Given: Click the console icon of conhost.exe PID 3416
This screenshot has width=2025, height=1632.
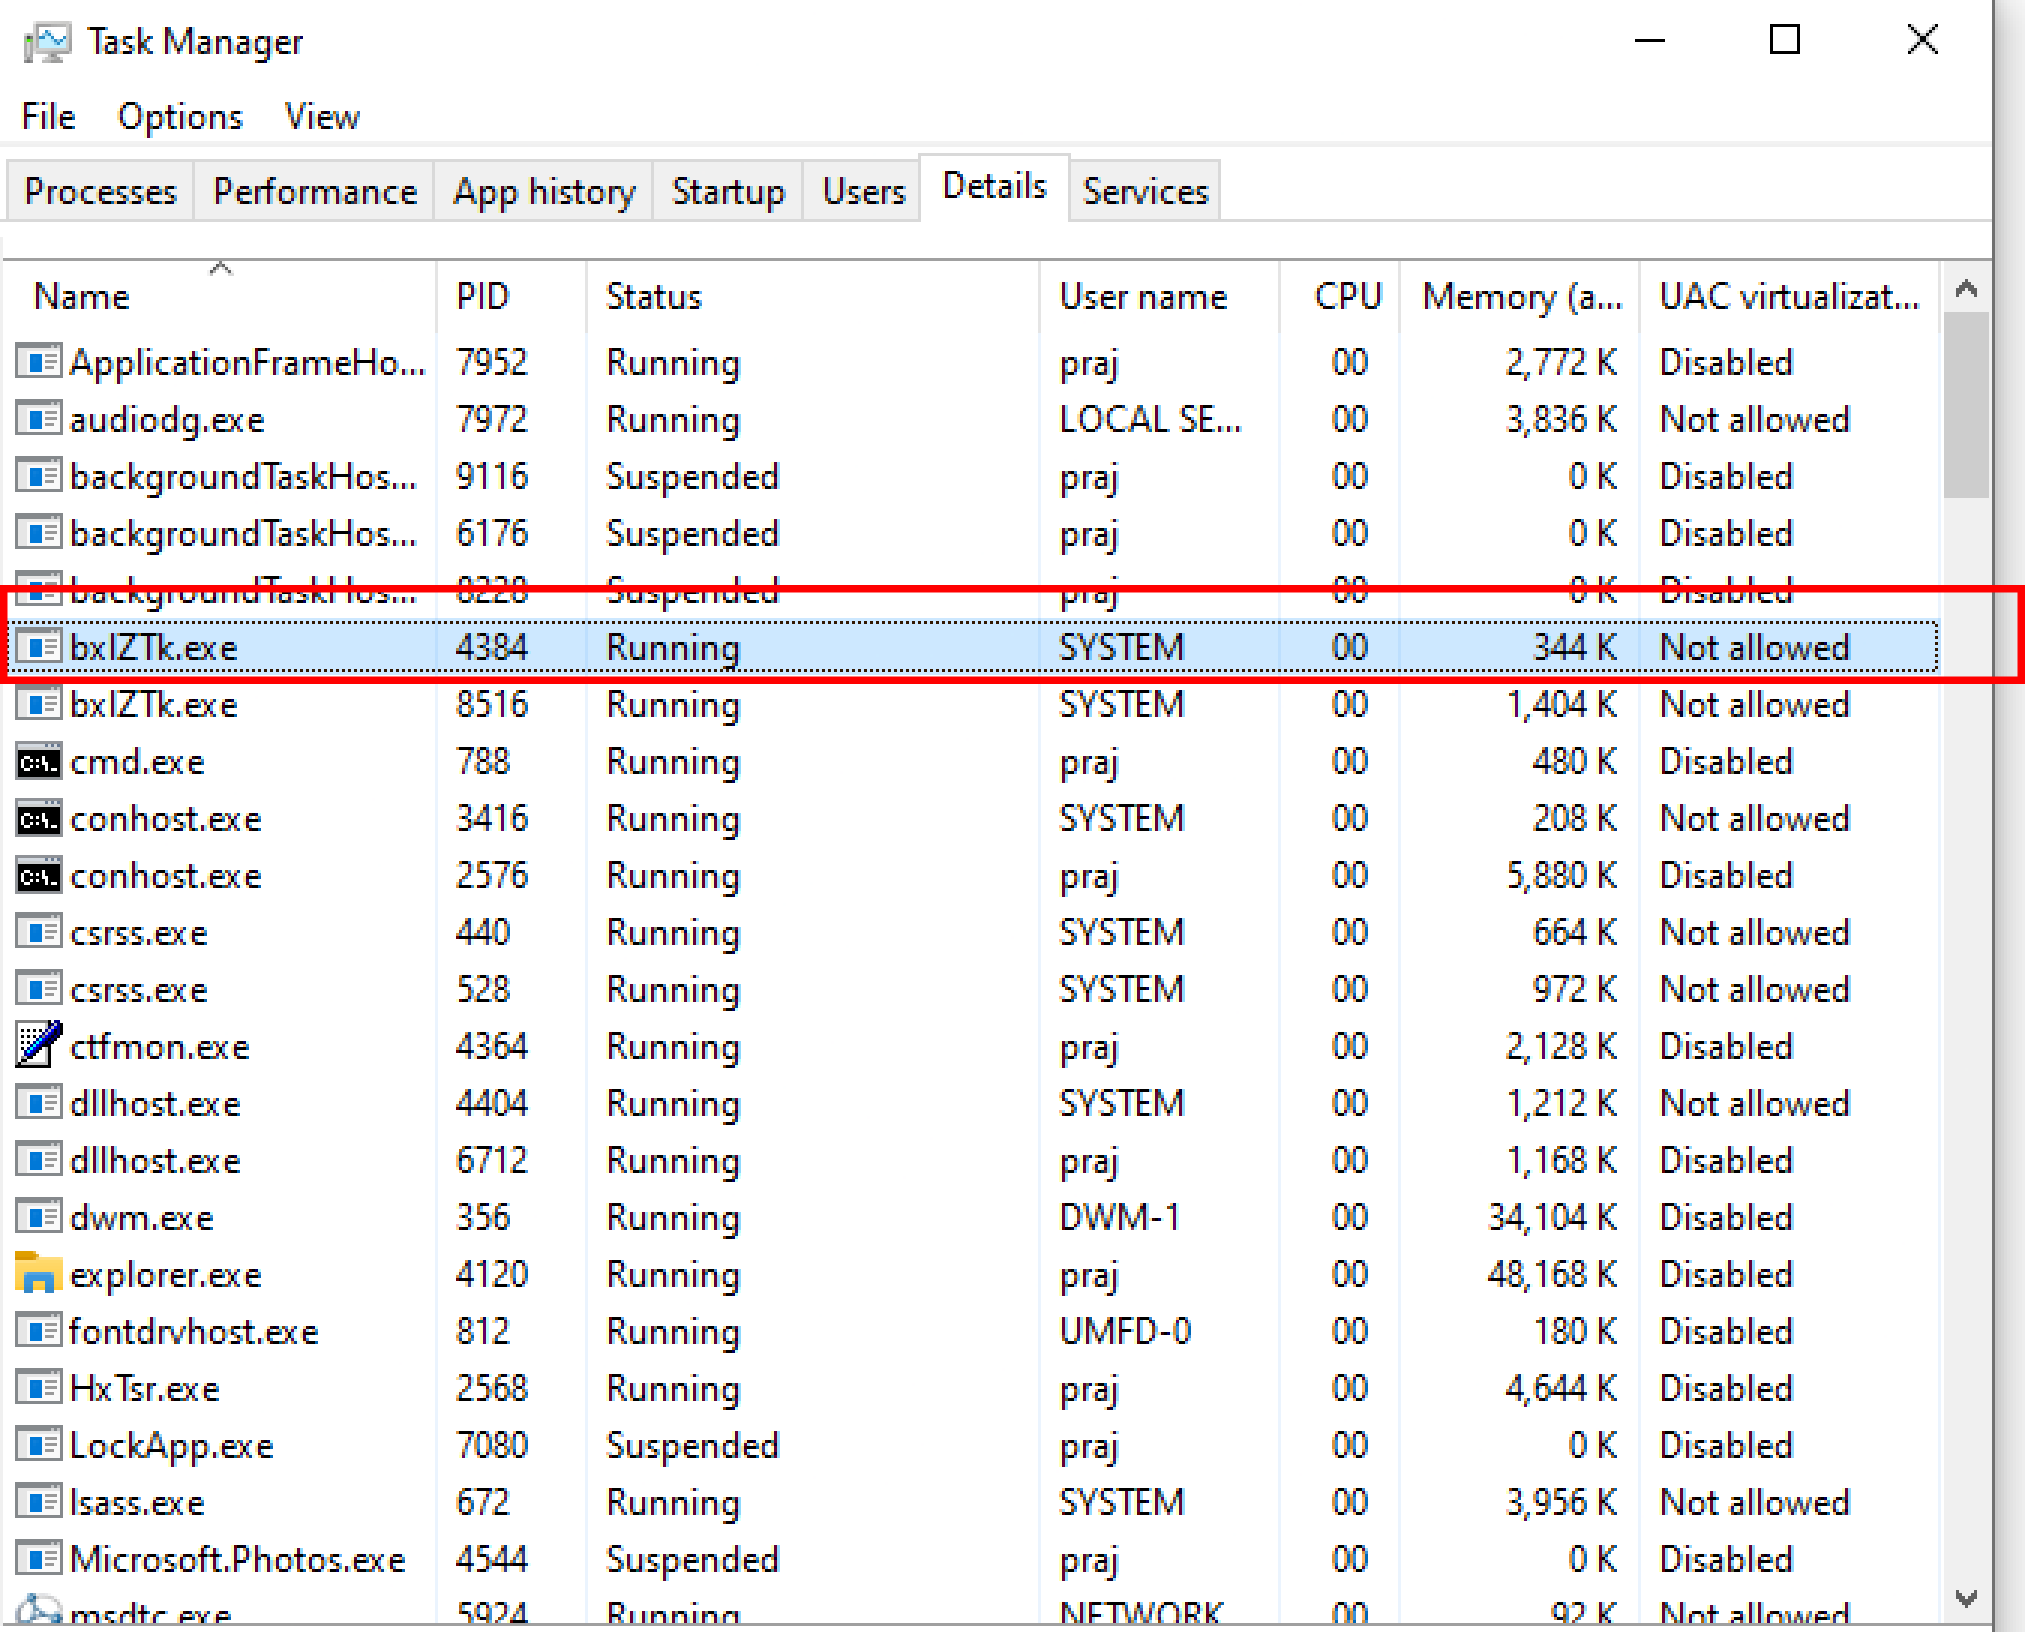Looking at the screenshot, I should [x=39, y=819].
